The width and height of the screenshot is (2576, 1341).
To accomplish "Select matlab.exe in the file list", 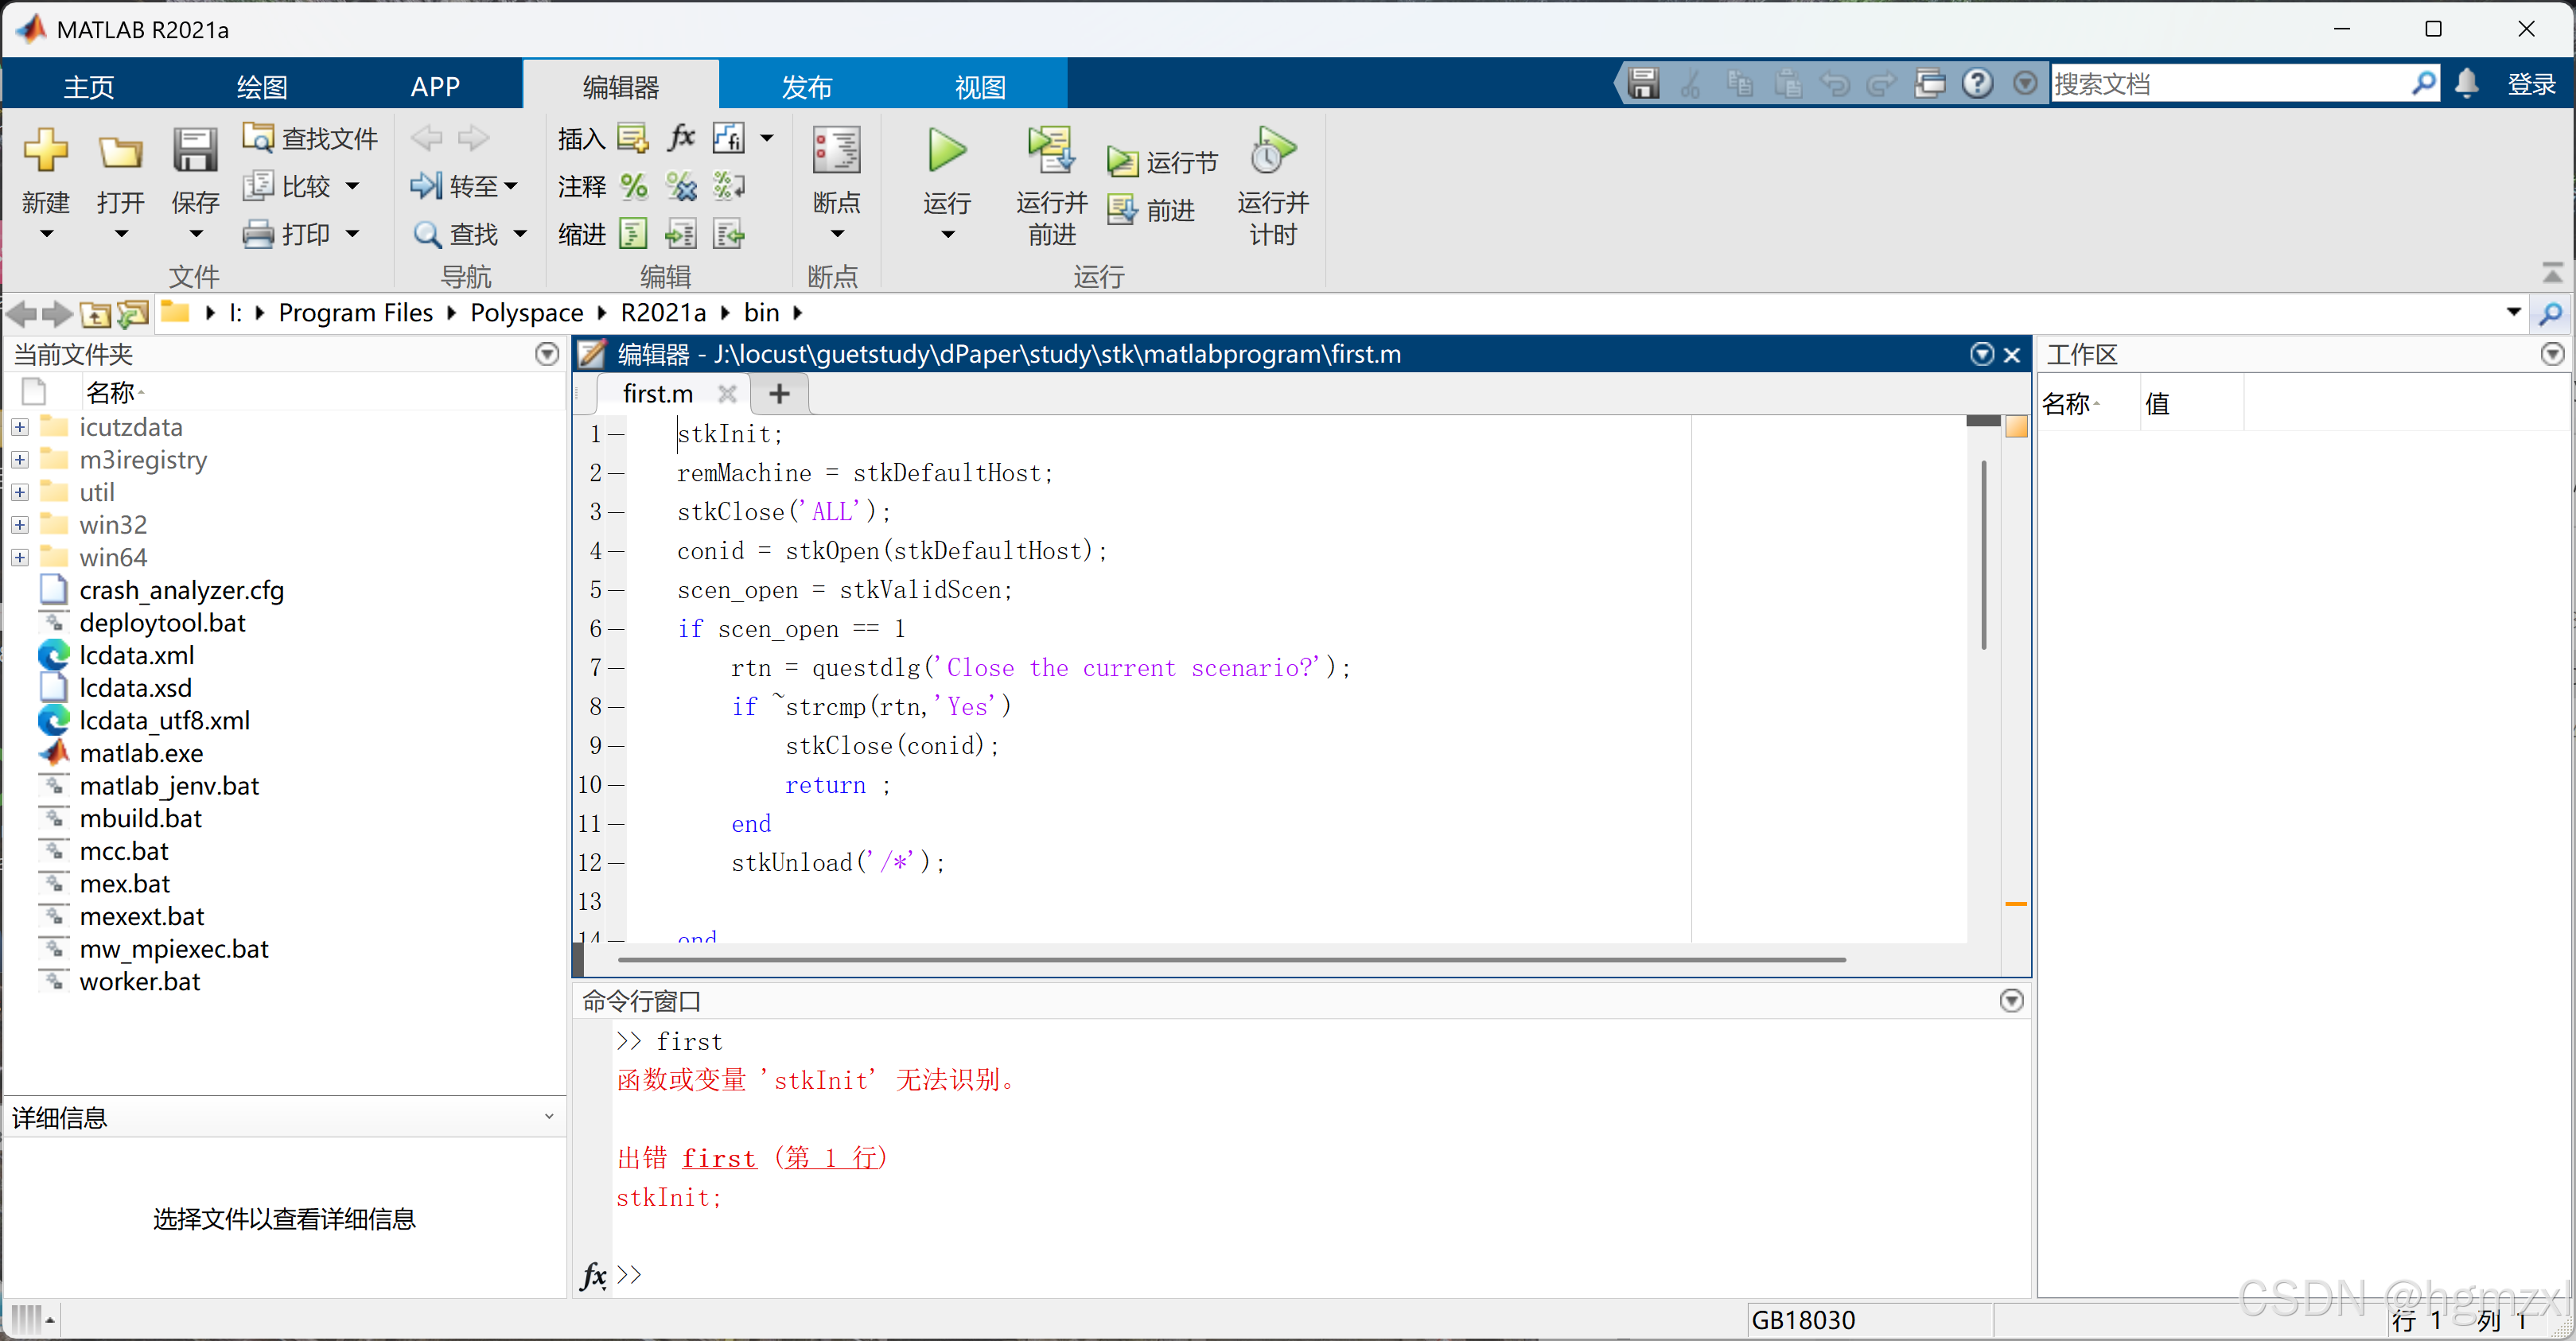I will [x=141, y=753].
